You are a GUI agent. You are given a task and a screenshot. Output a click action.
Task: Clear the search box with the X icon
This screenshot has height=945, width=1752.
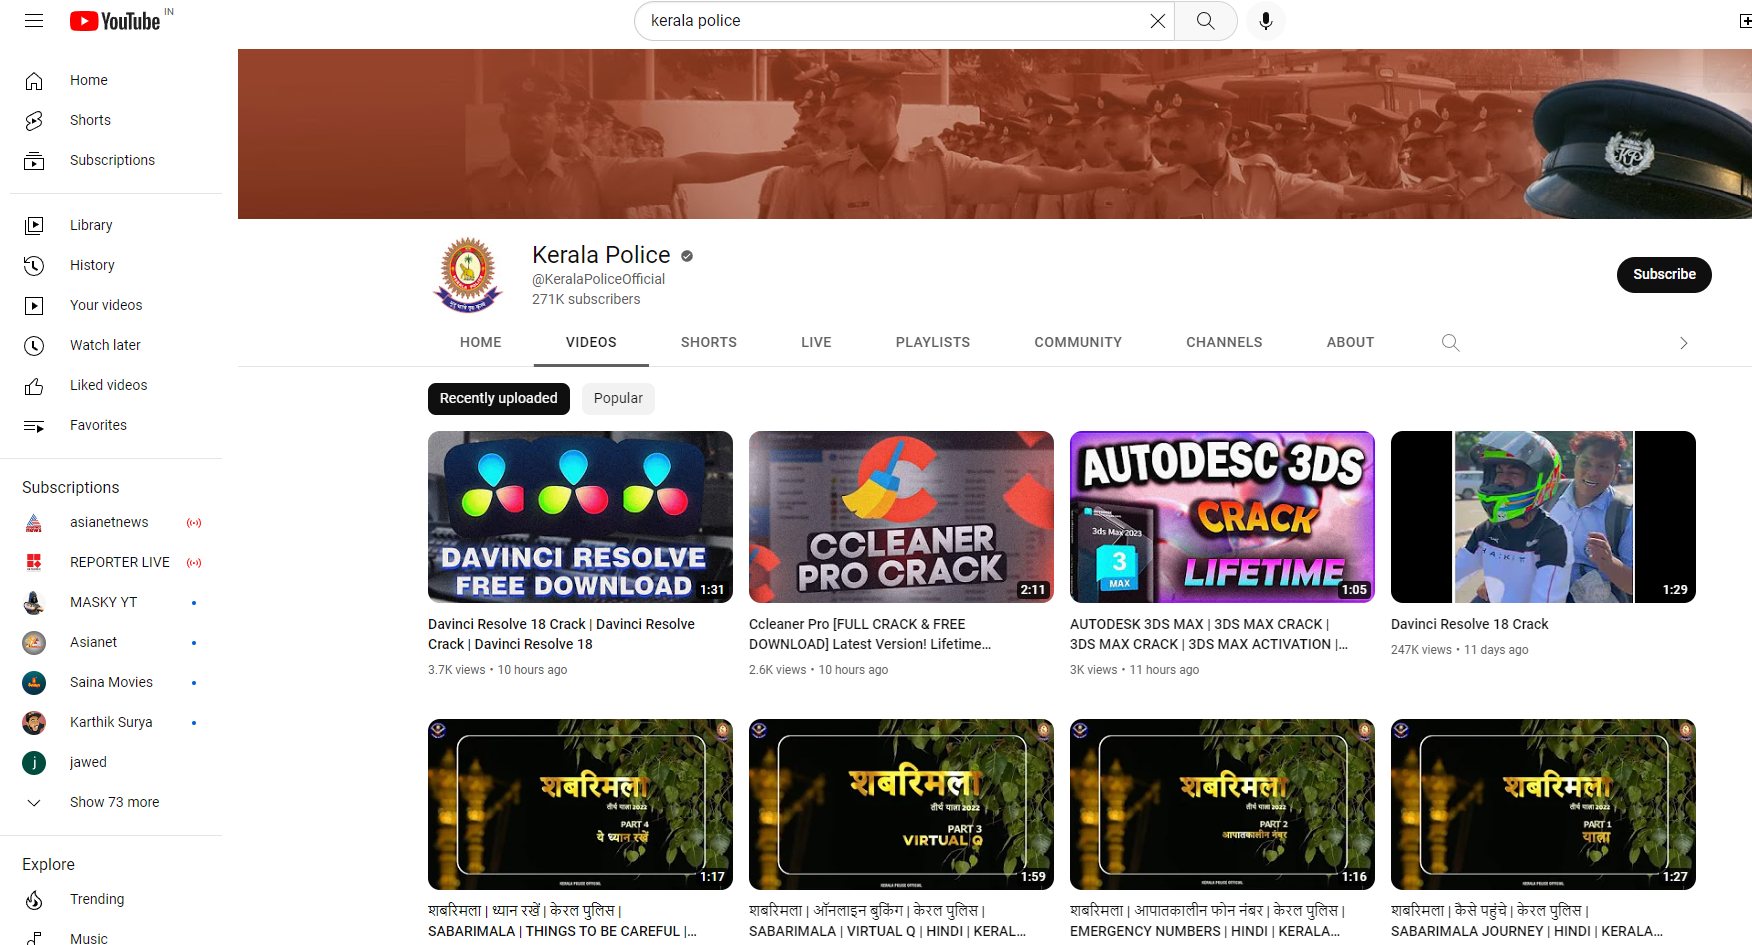point(1157,21)
